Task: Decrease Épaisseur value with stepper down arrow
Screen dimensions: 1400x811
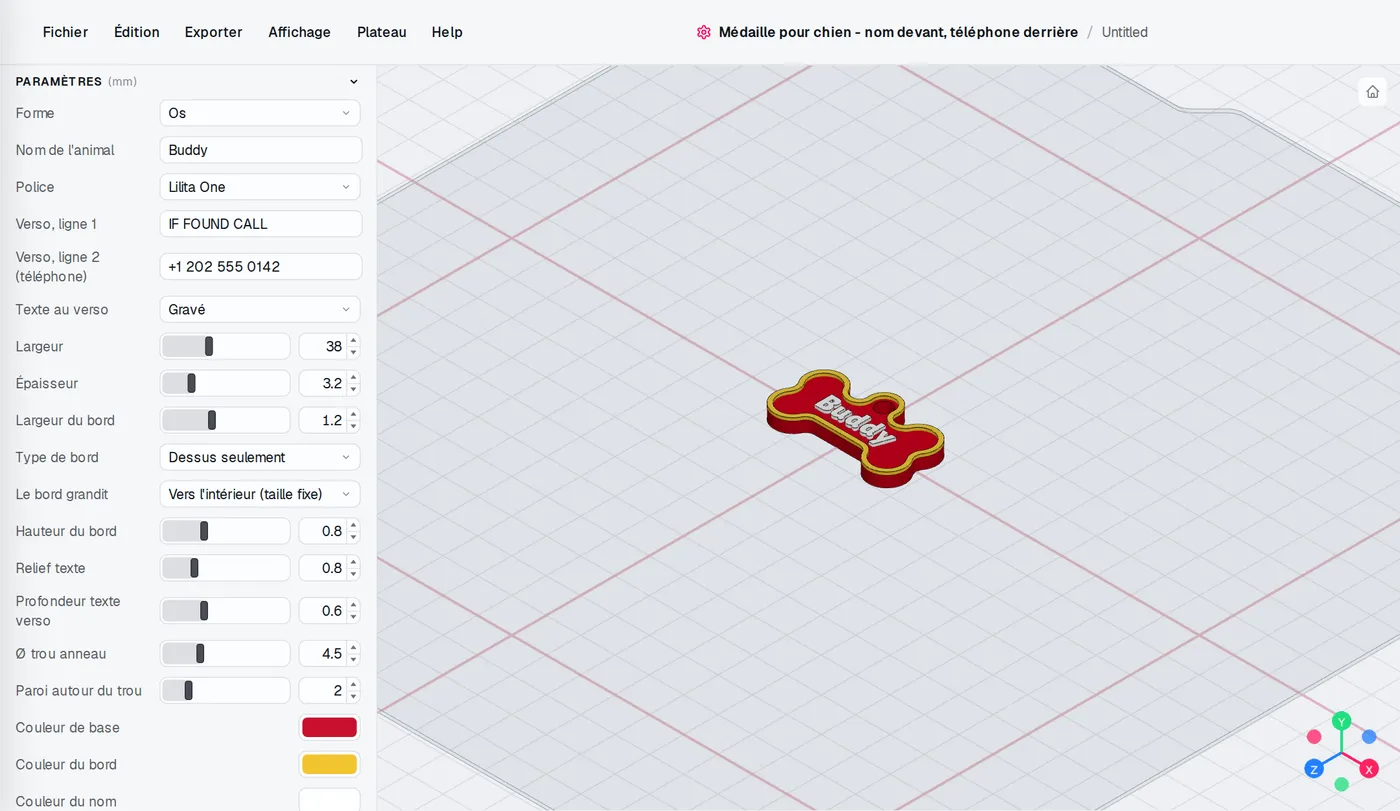Action: [x=353, y=389]
